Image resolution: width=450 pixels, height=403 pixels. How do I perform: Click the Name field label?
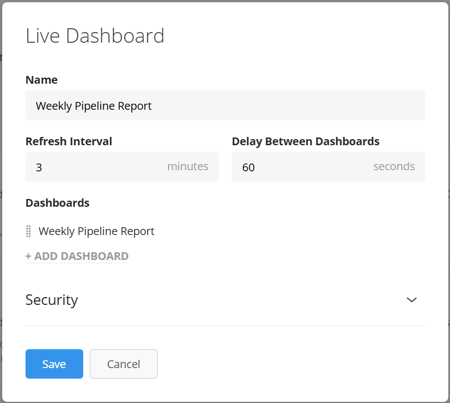42,80
